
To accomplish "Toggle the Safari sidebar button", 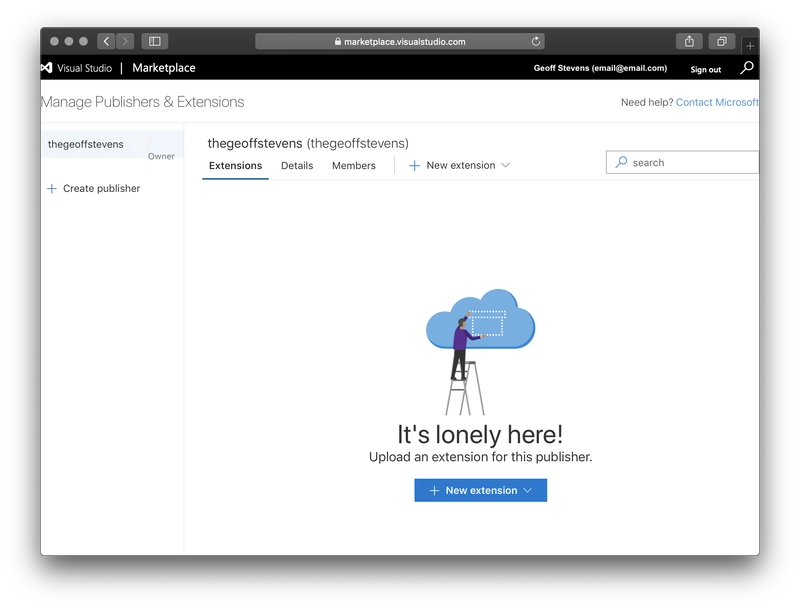I will [x=155, y=41].
